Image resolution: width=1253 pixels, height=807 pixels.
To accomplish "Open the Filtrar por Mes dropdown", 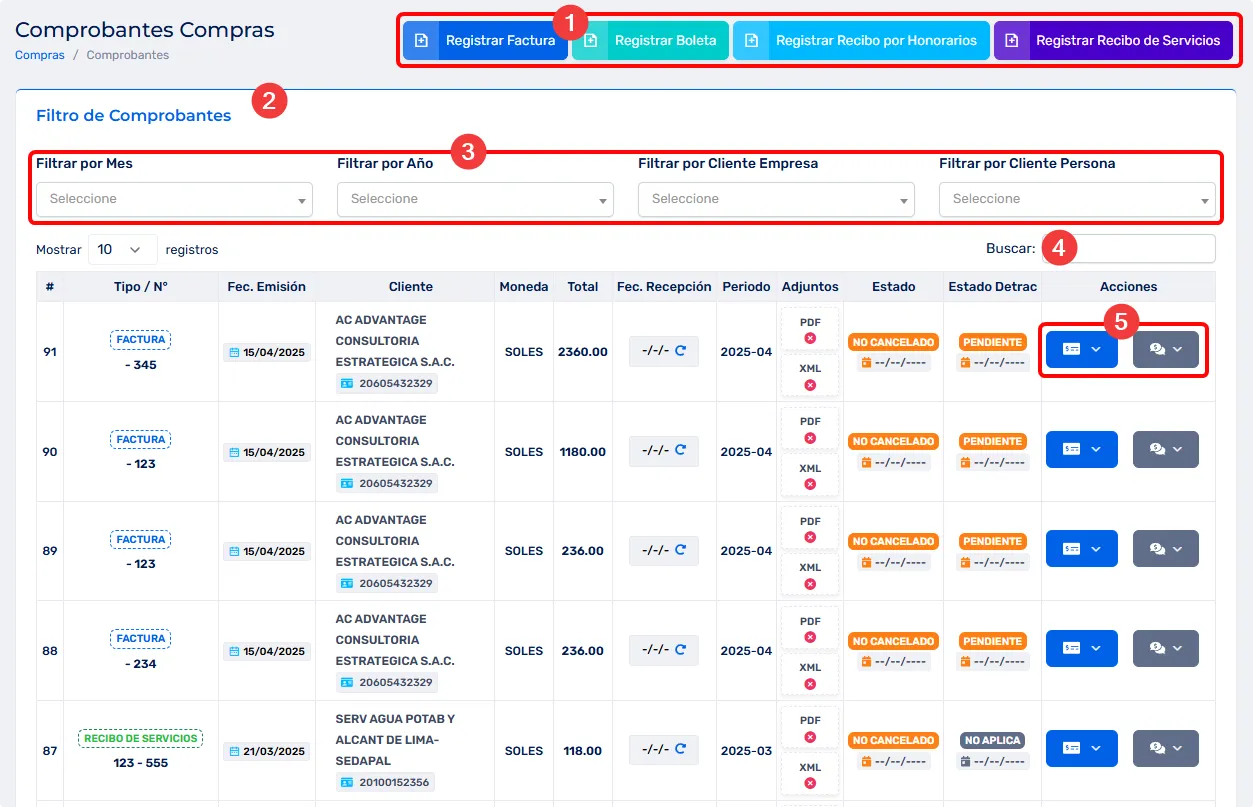I will [x=174, y=199].
